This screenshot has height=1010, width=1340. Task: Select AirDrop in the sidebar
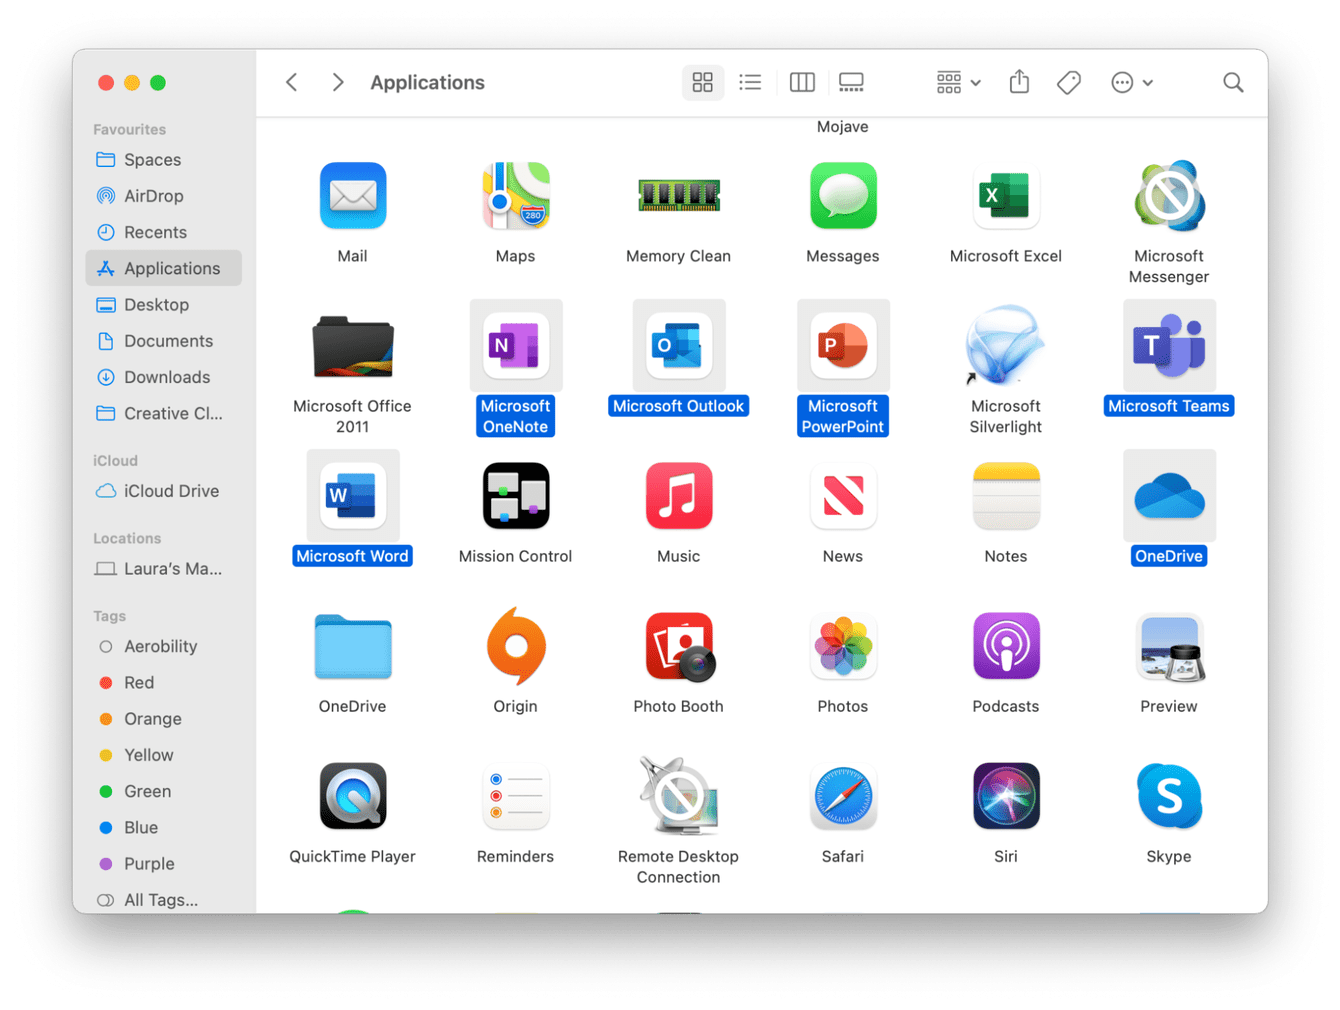pyautogui.click(x=151, y=196)
